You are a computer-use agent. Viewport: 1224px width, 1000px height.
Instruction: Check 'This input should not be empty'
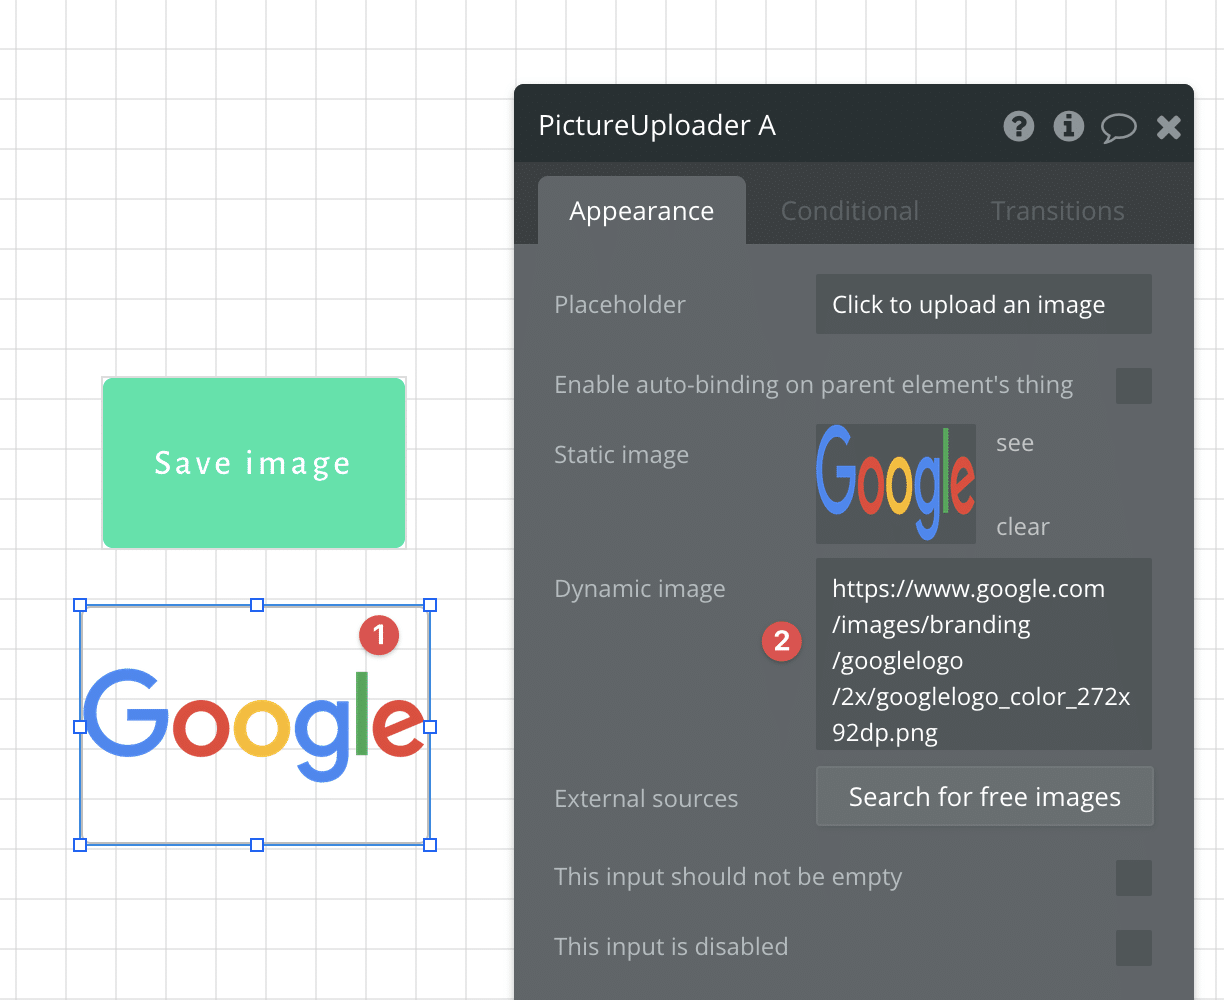1134,878
